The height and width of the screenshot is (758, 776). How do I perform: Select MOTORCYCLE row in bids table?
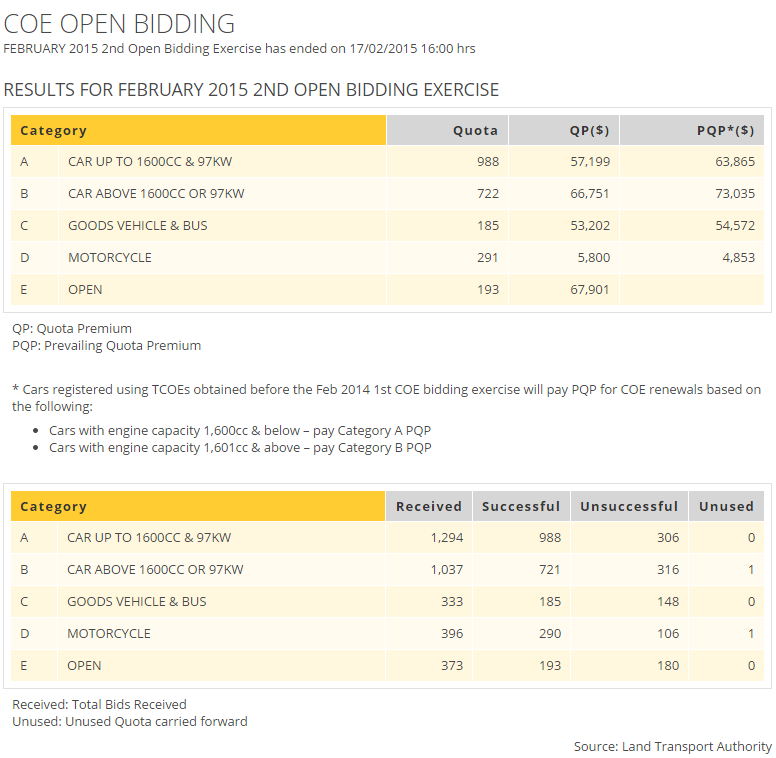pos(387,634)
